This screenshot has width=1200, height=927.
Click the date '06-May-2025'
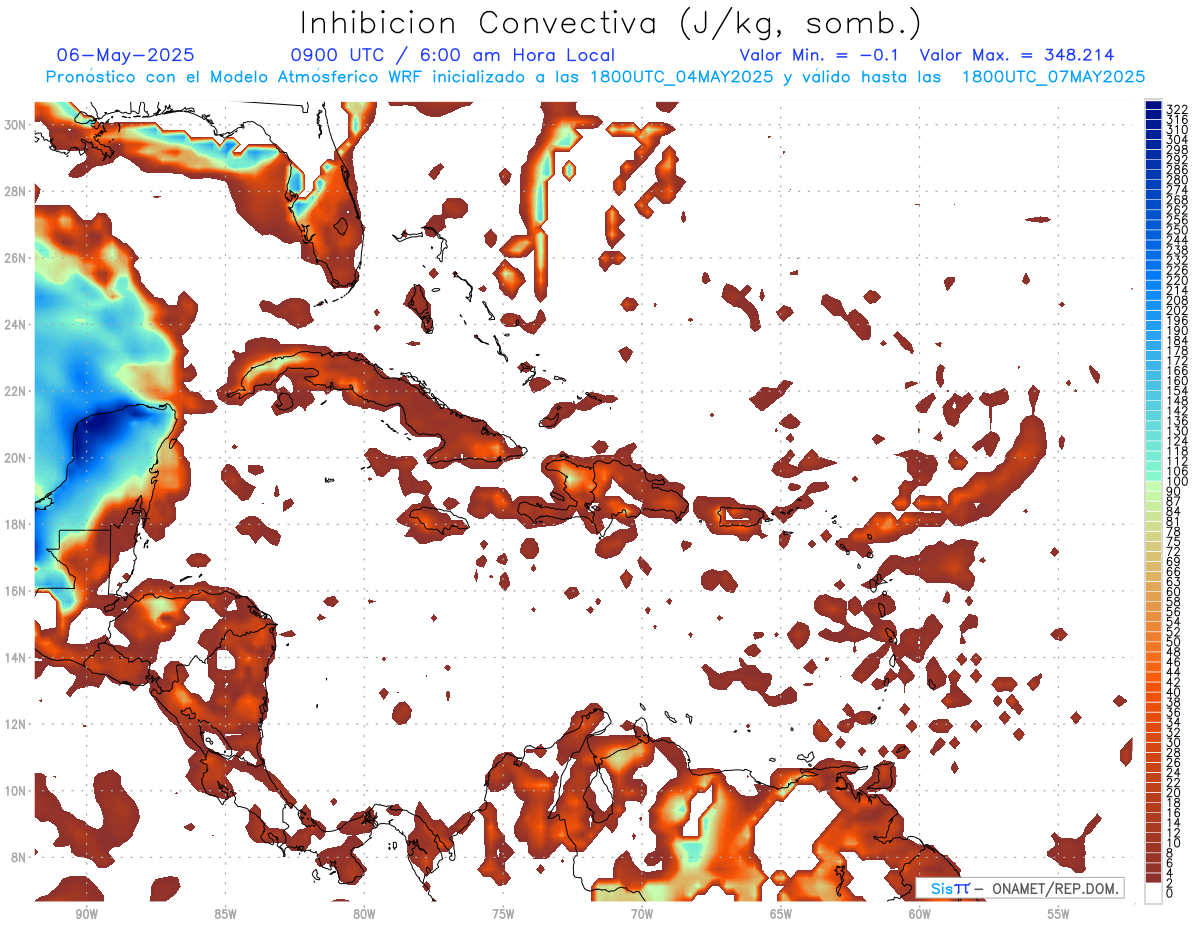click(x=125, y=55)
